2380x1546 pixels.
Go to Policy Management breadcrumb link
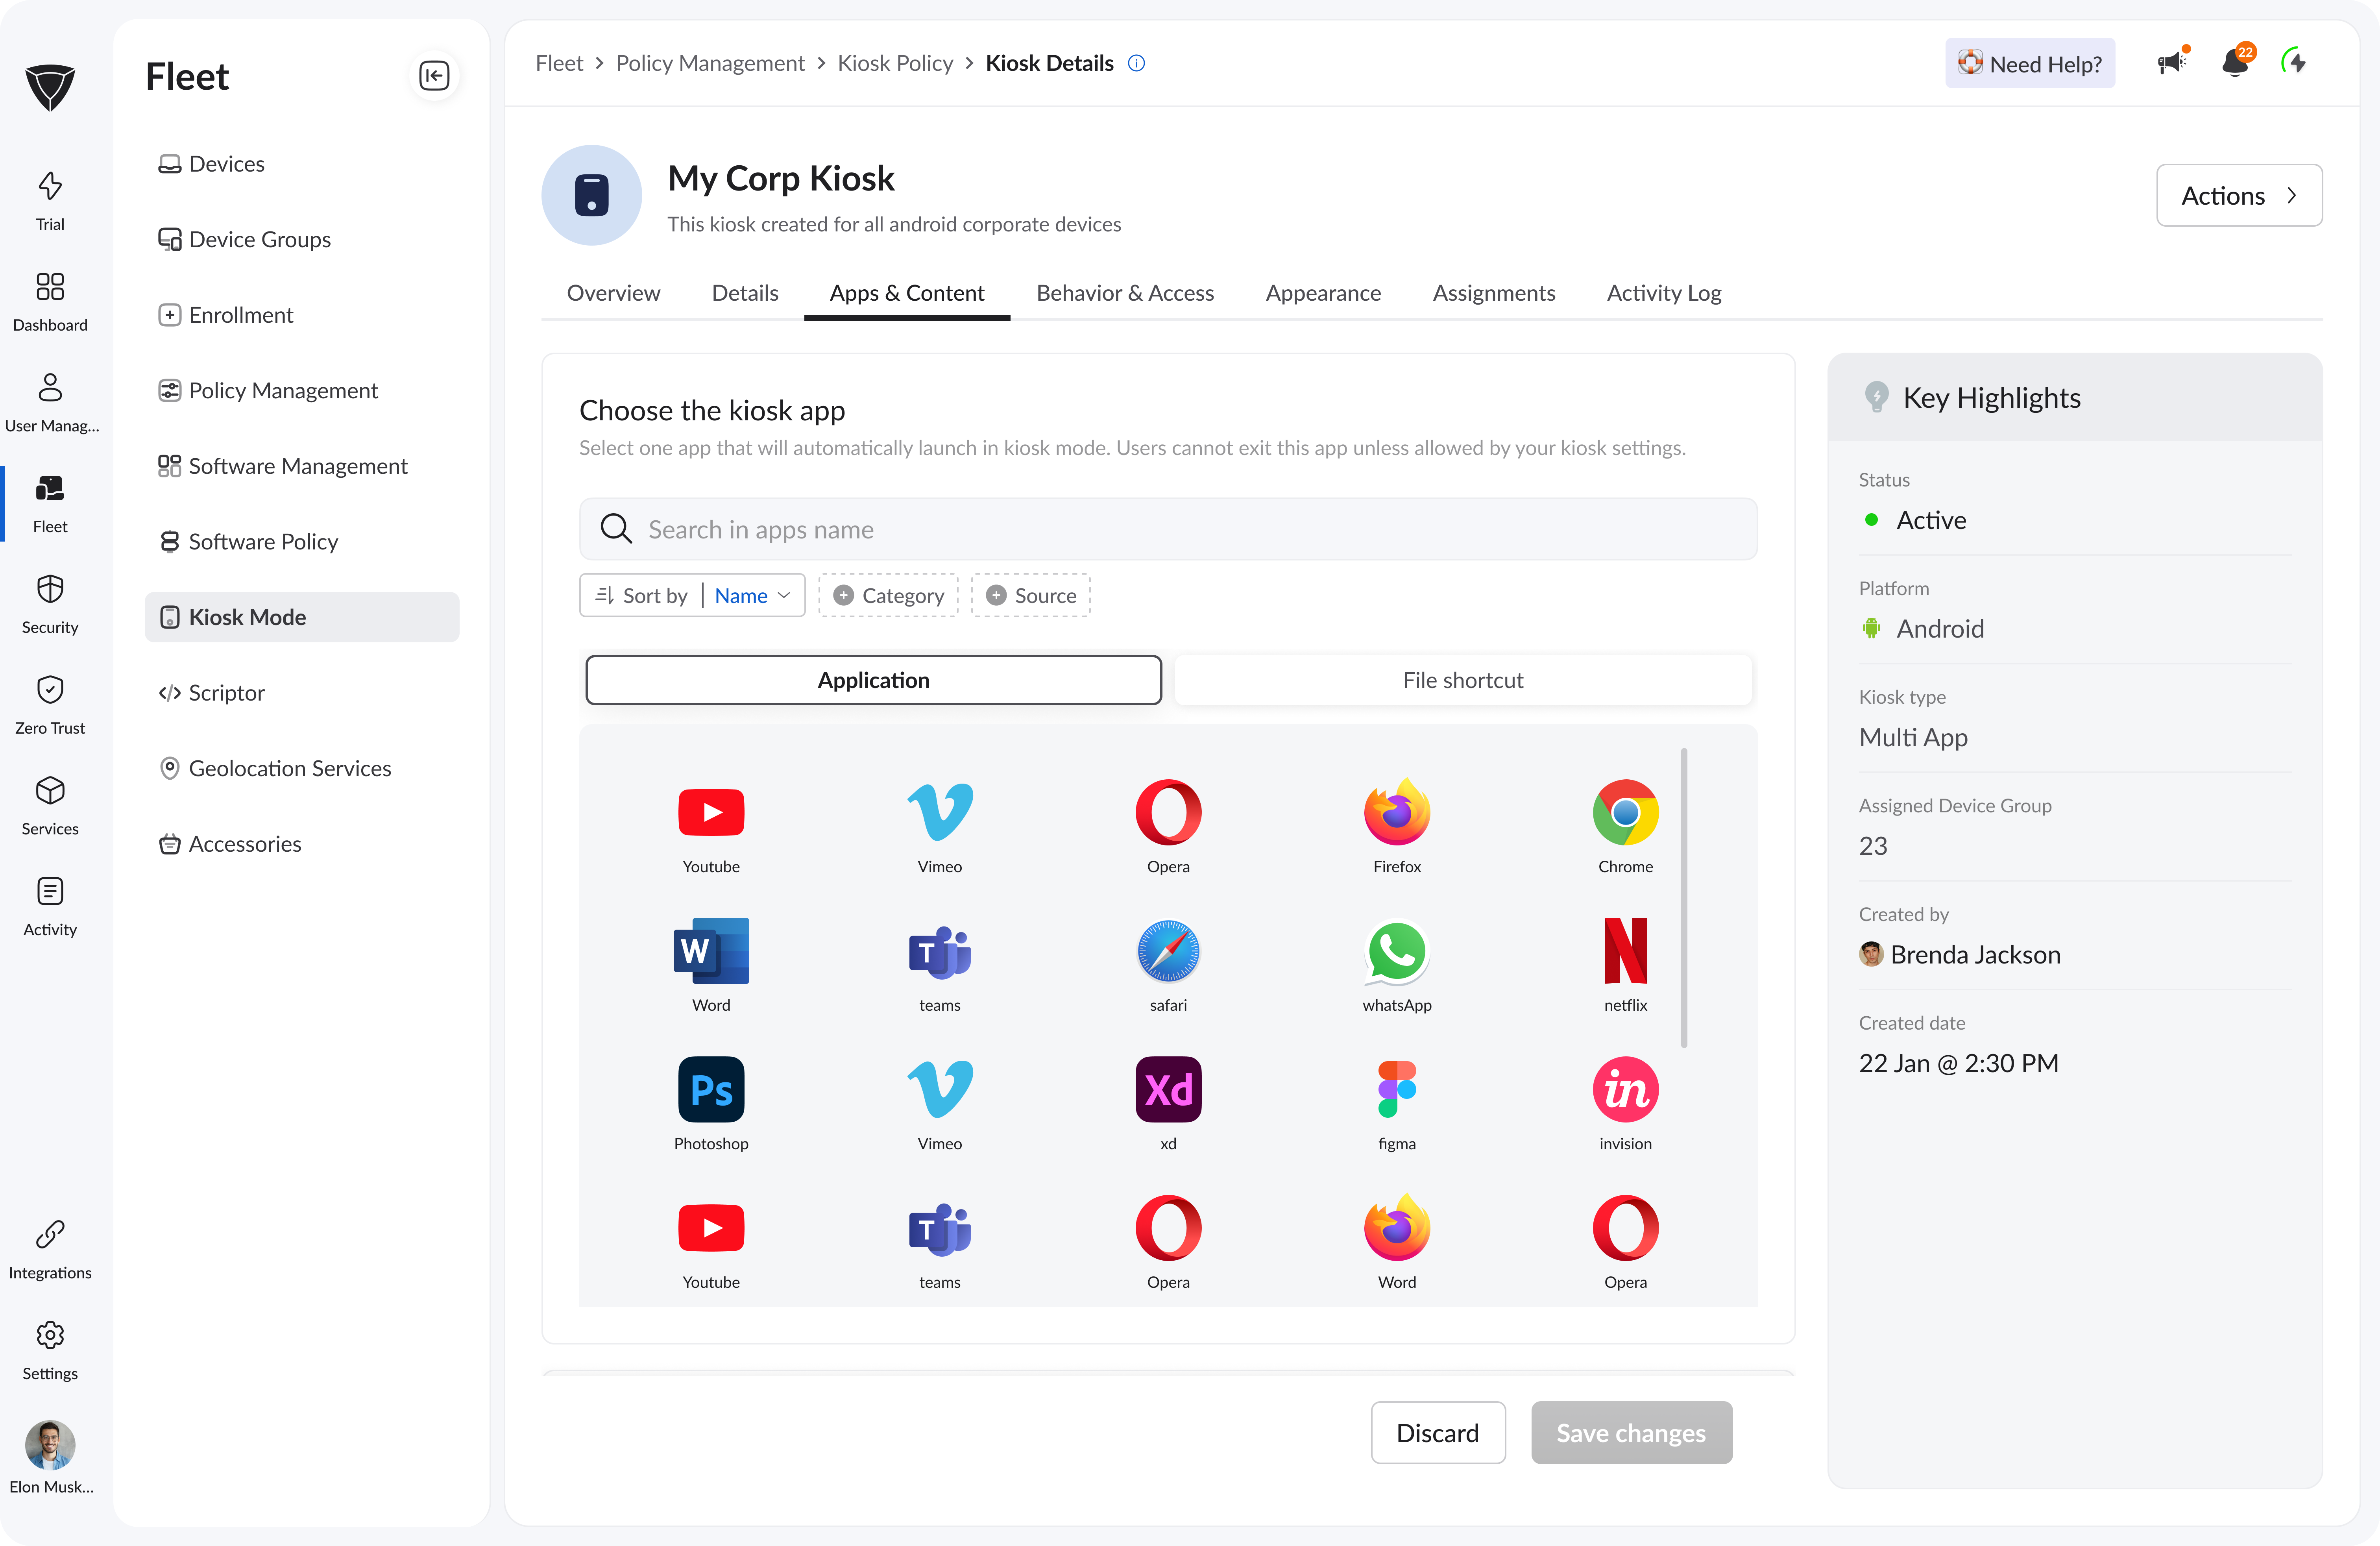[x=709, y=63]
